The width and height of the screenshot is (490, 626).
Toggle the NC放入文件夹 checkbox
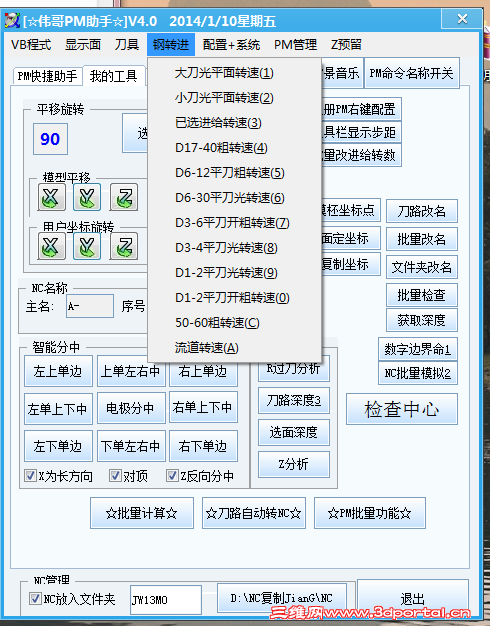[x=35, y=598]
